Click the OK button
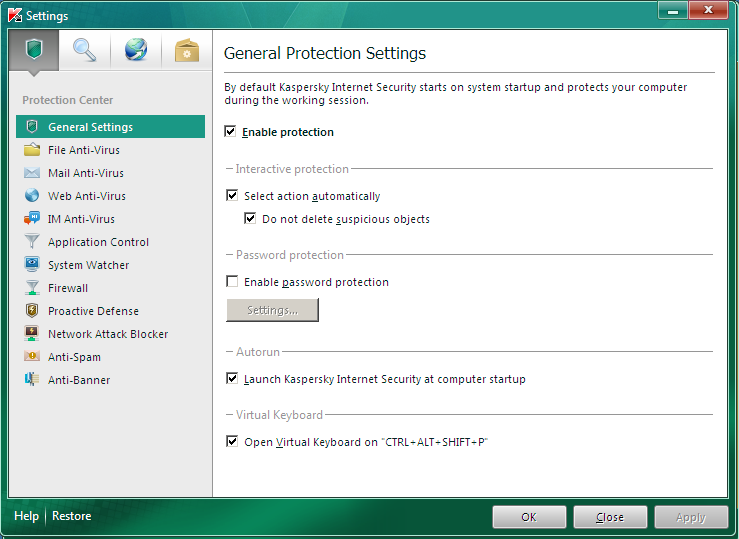 coord(529,517)
